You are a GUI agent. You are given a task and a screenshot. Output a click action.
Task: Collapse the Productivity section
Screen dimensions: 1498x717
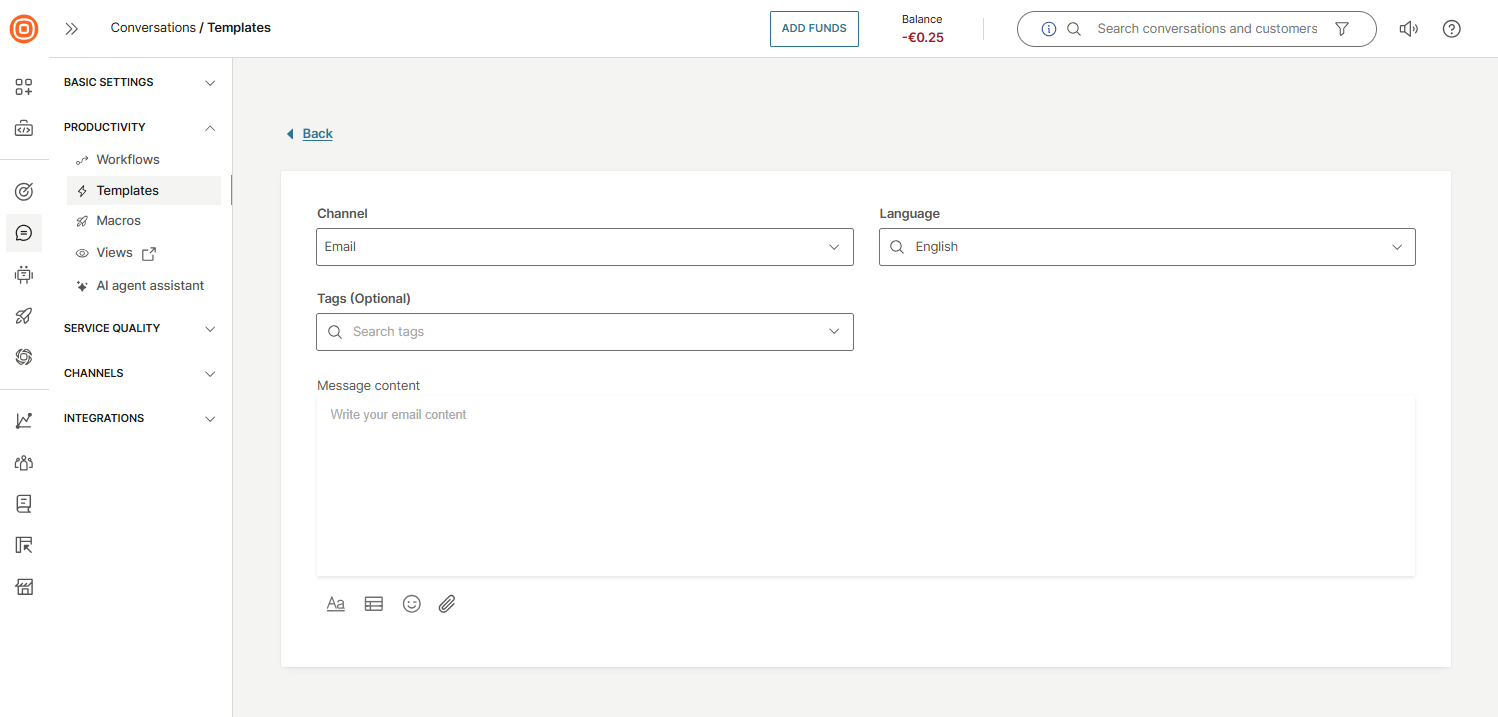(x=140, y=128)
